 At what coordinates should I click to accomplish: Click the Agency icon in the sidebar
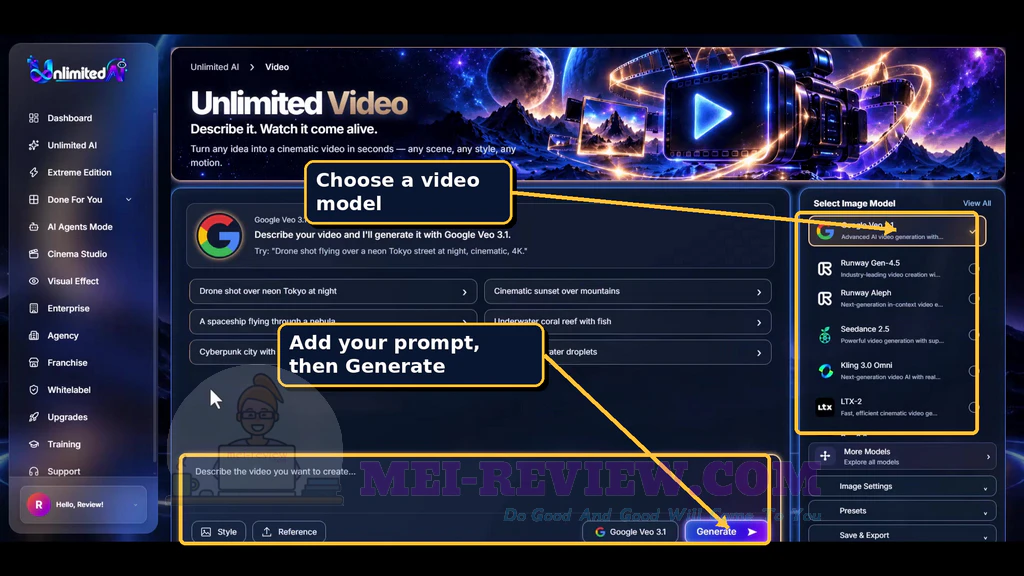[34, 336]
